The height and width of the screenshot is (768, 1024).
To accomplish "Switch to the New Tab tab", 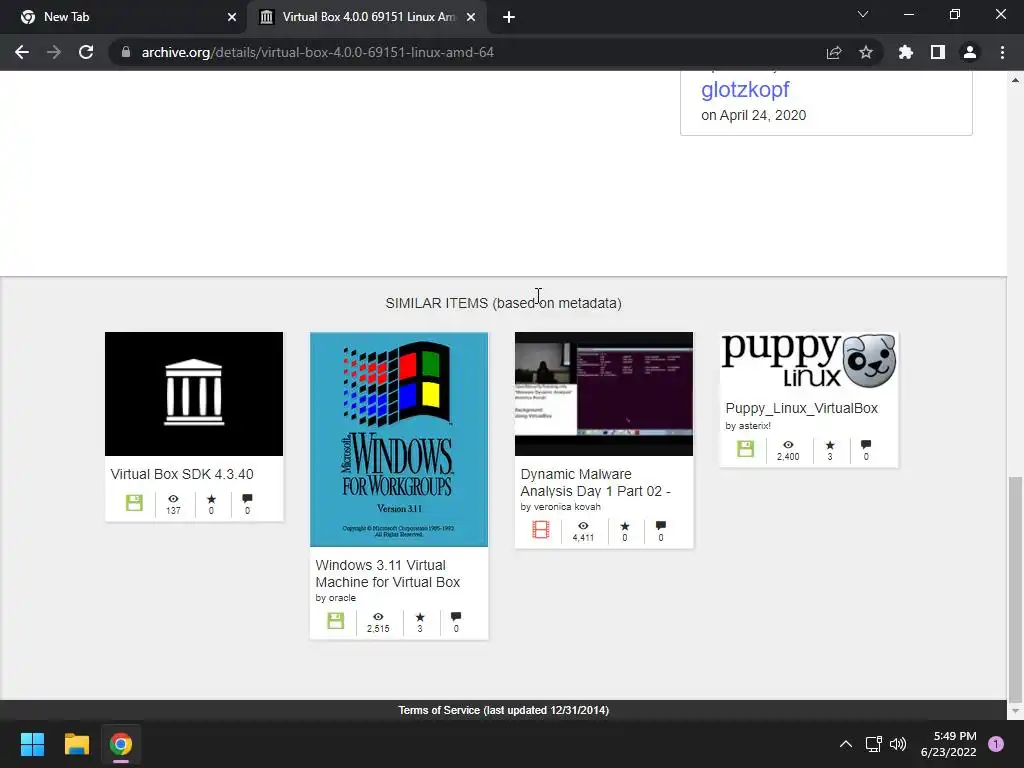I will click(x=123, y=17).
